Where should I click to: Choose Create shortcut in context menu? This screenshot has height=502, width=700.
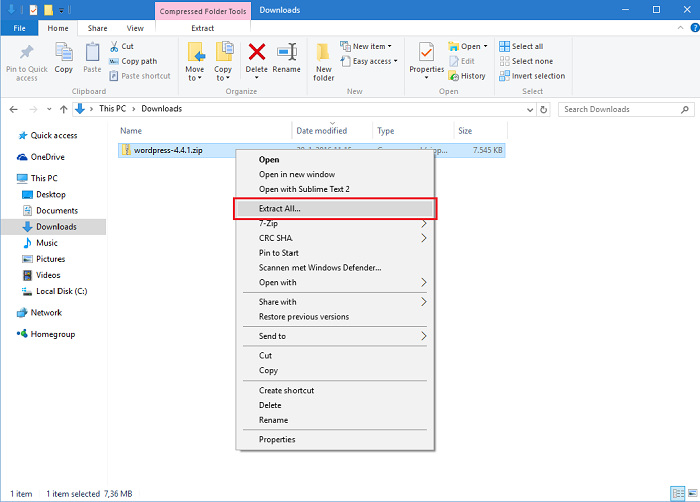click(335, 390)
